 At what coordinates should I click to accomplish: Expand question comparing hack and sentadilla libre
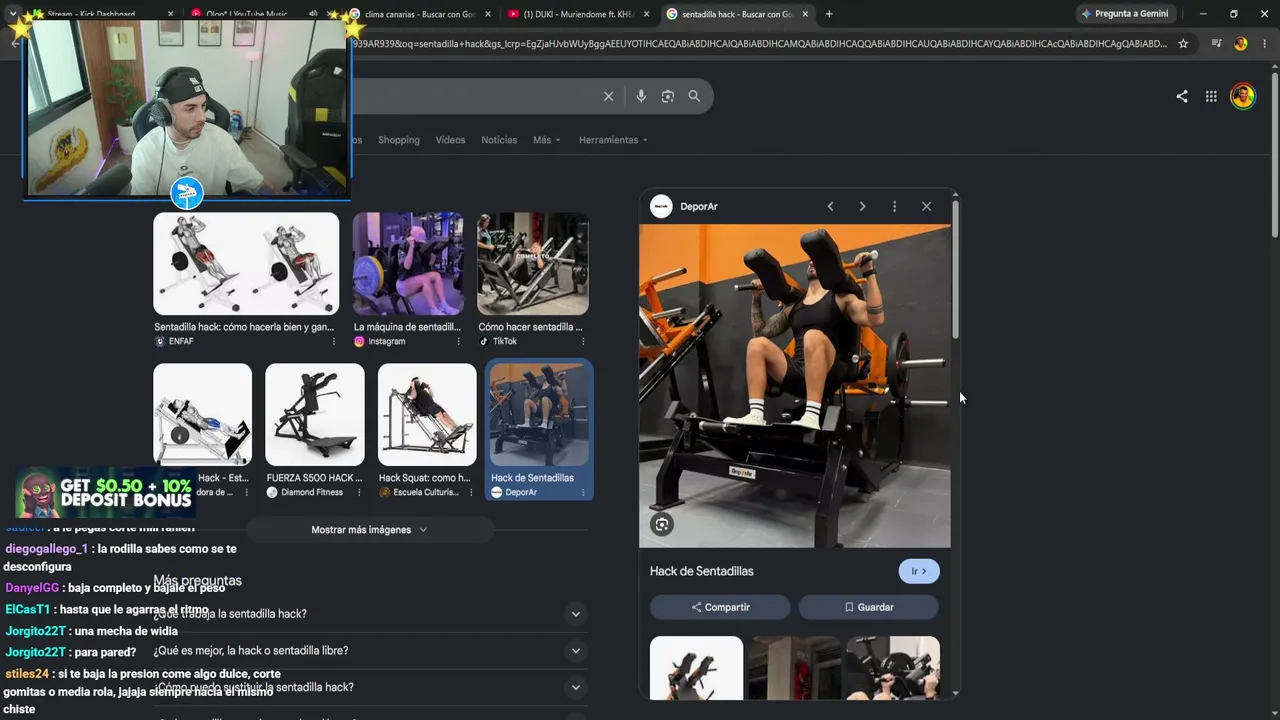pyautogui.click(x=370, y=651)
